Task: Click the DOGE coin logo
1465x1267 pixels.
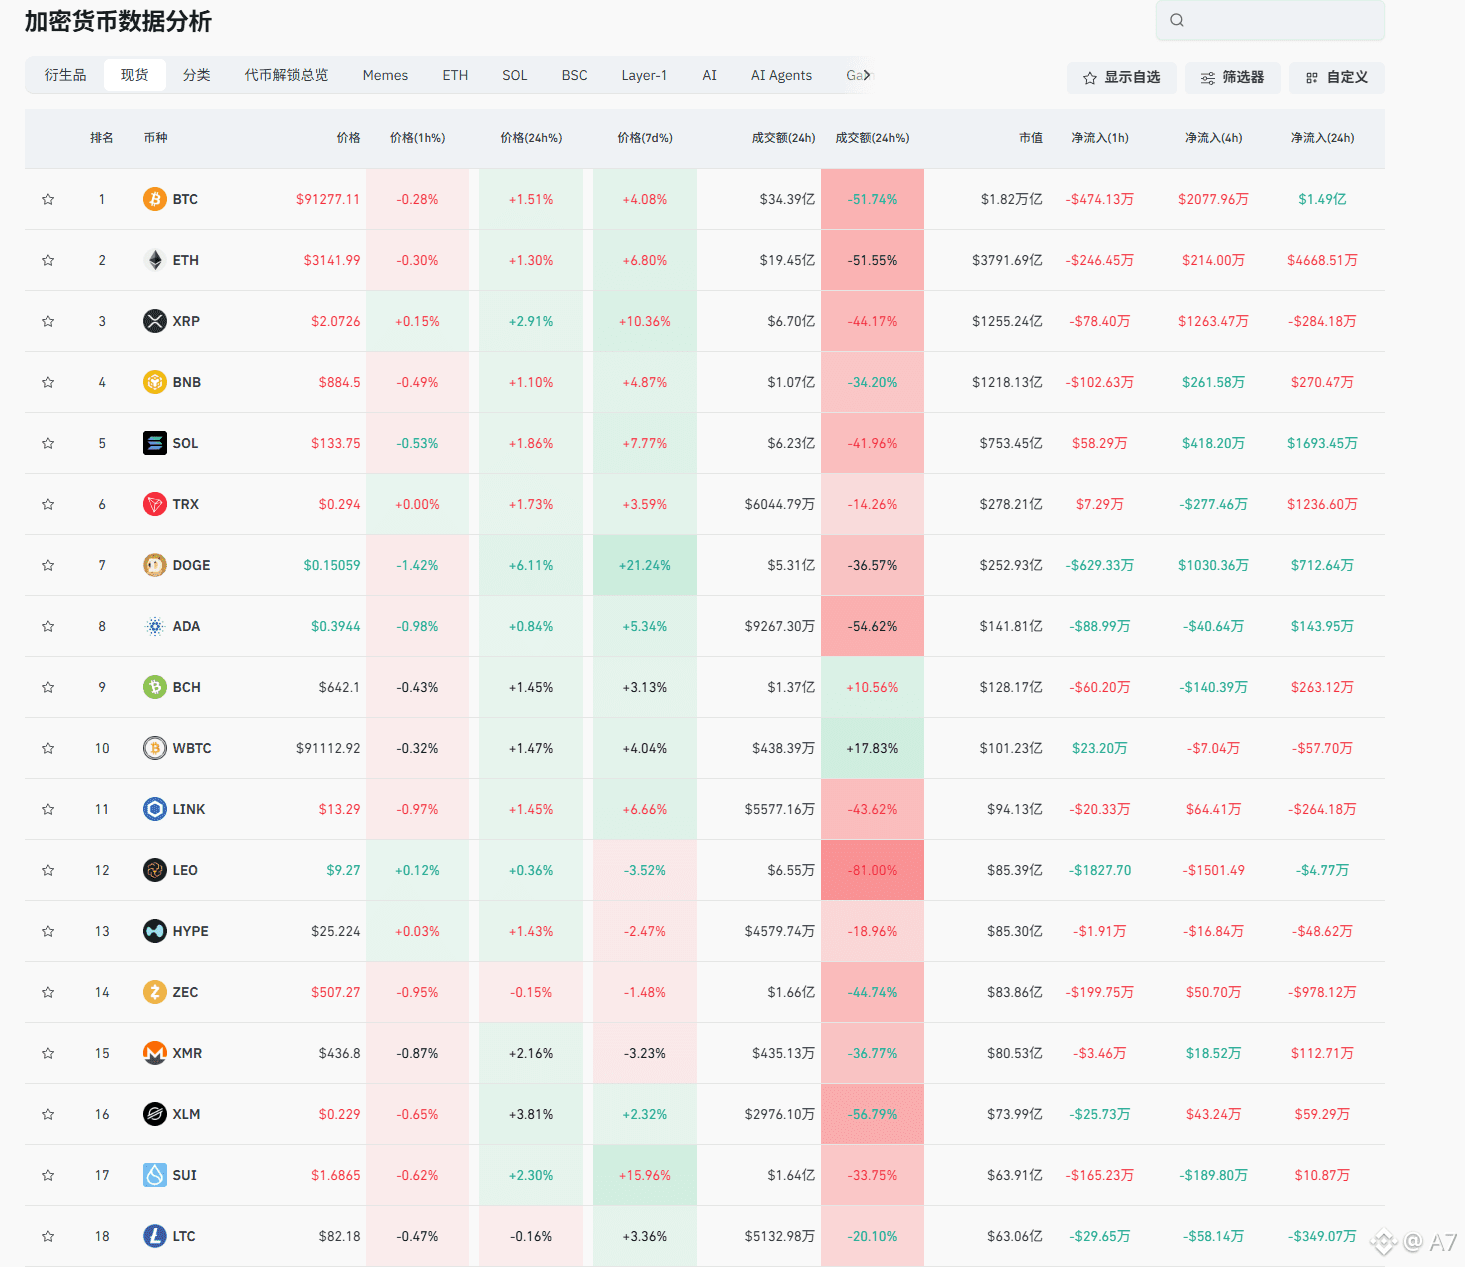Action: pos(154,565)
